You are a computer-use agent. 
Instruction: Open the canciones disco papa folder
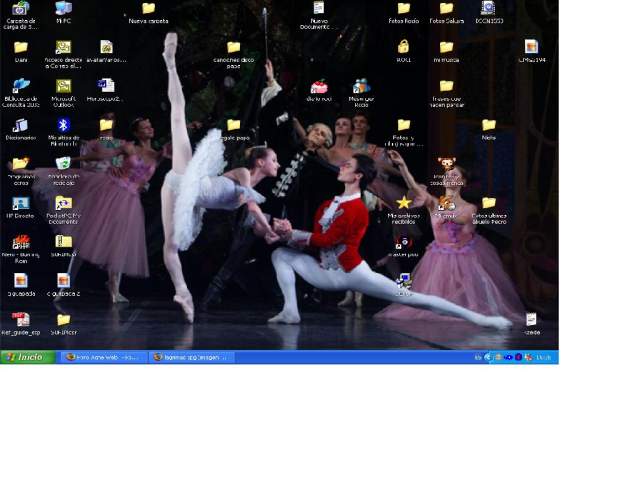(x=233, y=47)
